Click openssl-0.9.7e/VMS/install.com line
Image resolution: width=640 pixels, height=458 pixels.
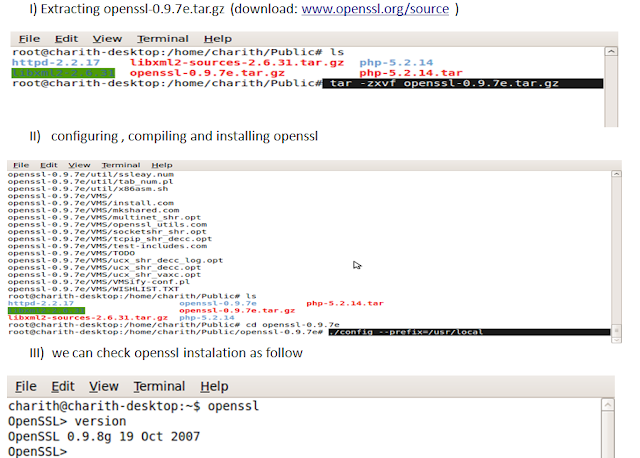pyautogui.click(x=91, y=203)
